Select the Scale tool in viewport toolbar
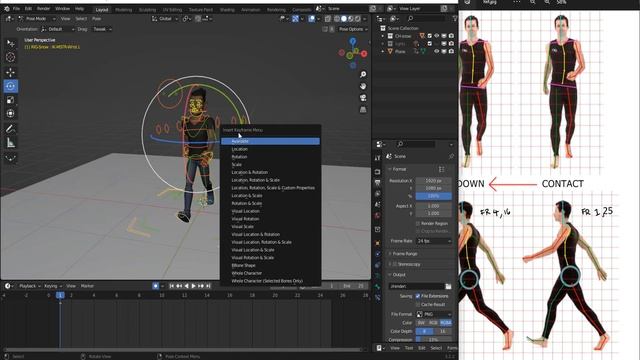 (x=11, y=100)
